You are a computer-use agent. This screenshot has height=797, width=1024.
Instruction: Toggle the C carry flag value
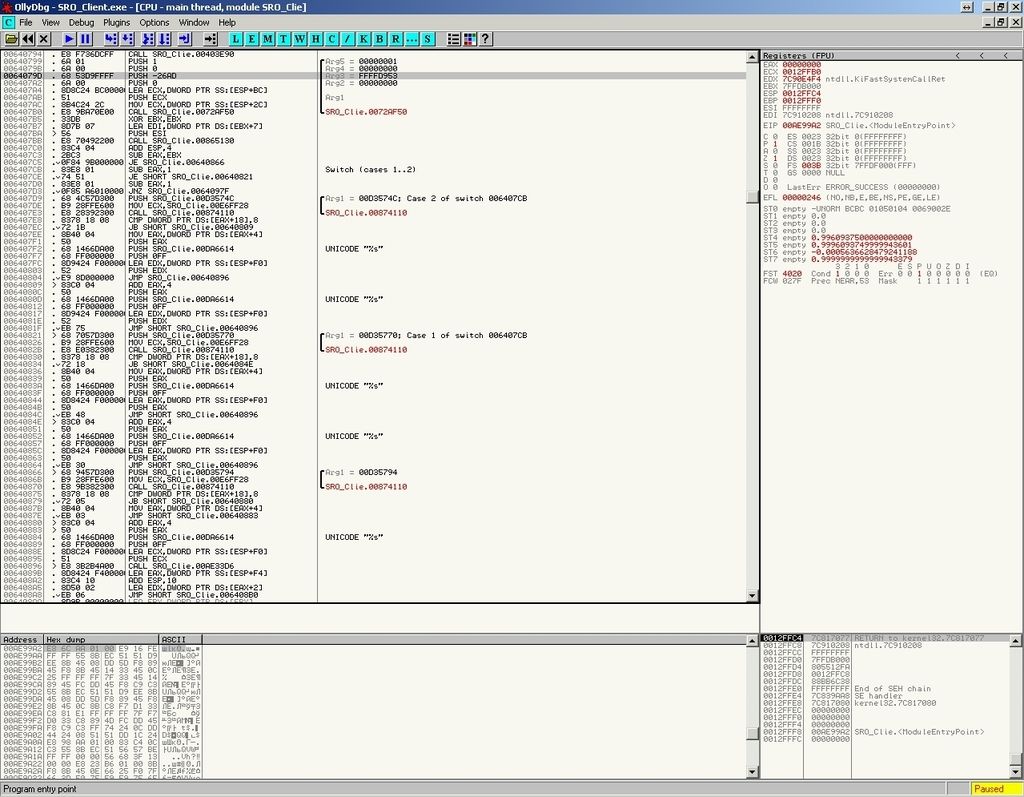tap(774, 135)
